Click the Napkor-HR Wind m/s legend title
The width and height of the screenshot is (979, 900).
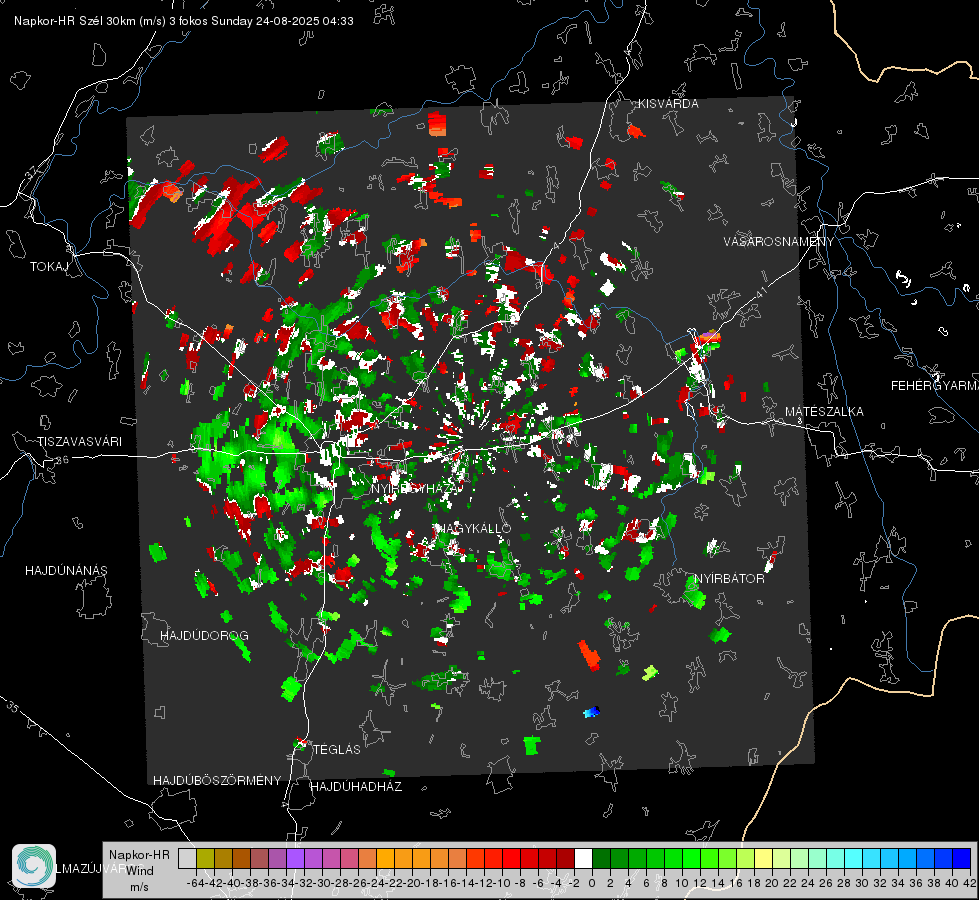(139, 871)
